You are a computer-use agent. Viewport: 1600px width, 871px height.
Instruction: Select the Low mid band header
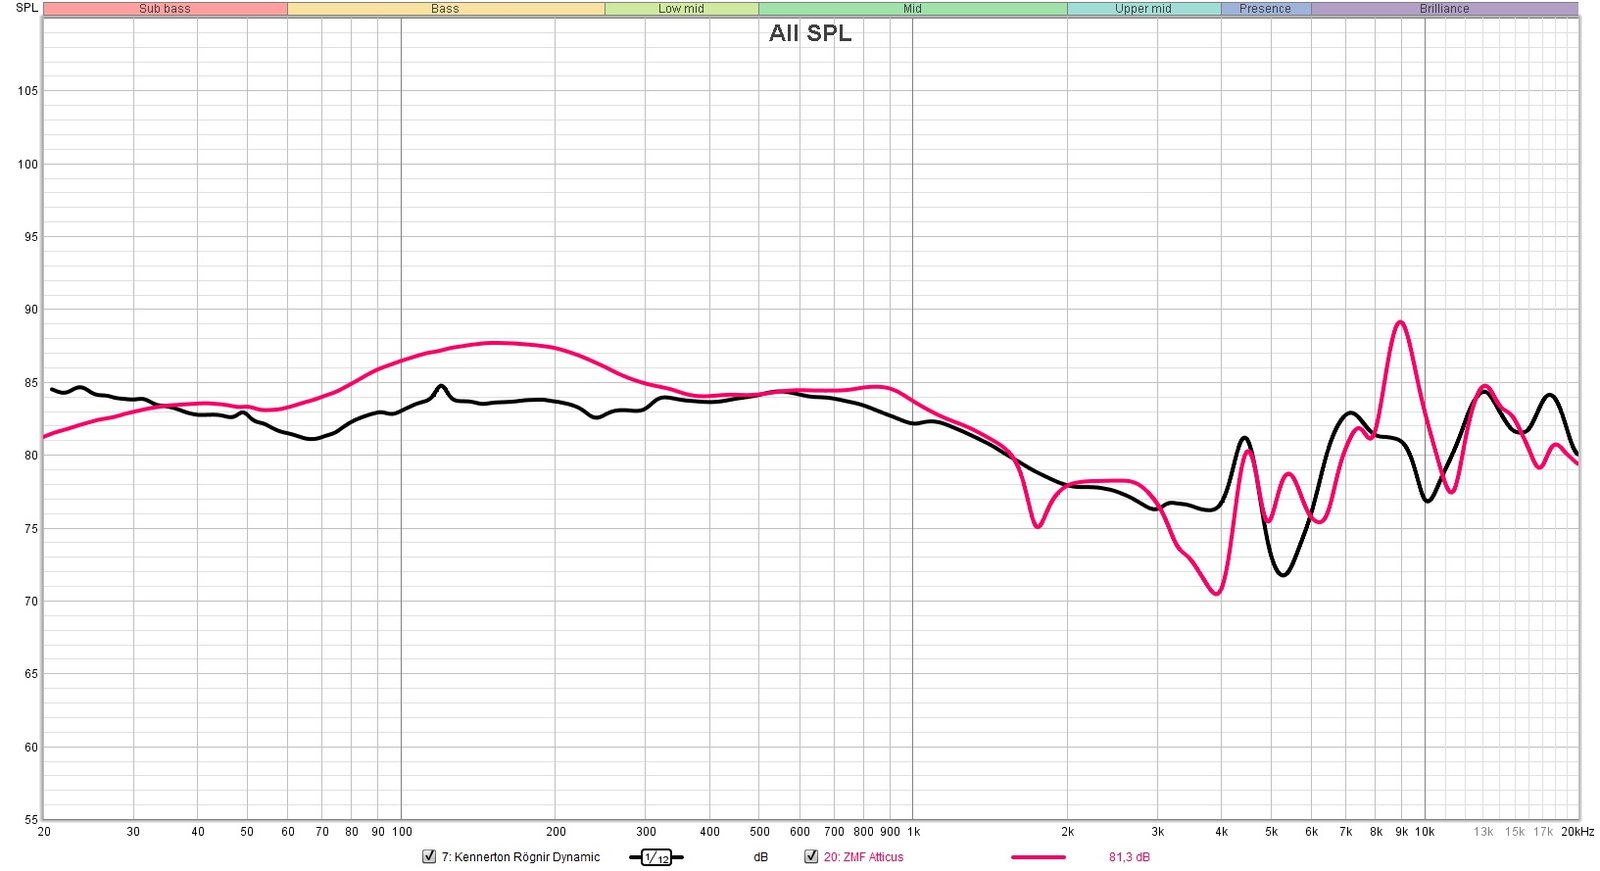[x=681, y=9]
